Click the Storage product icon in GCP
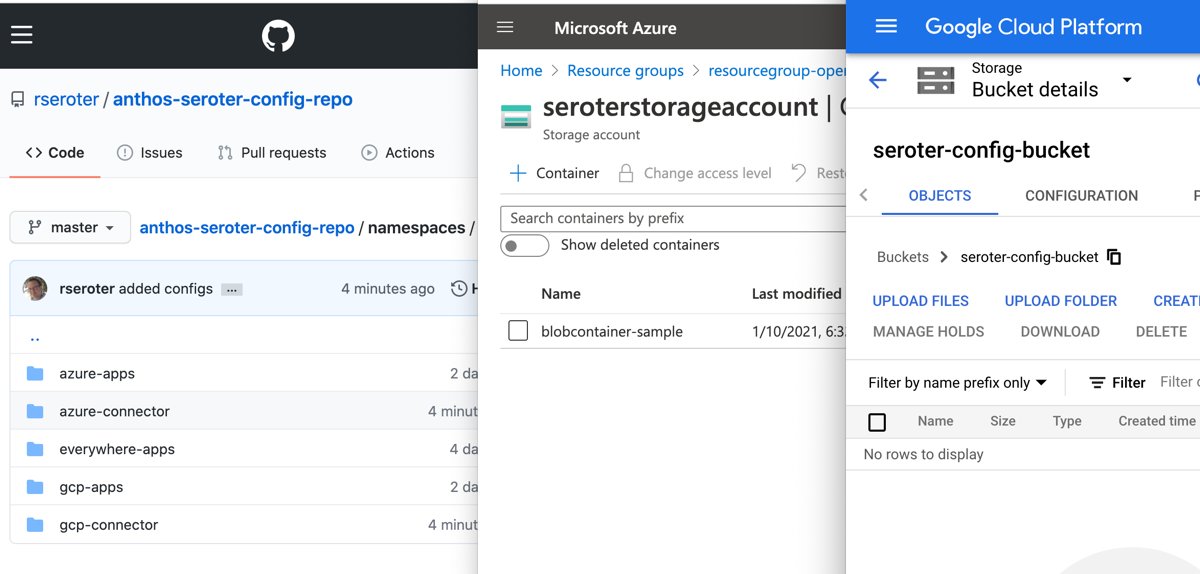1200x574 pixels. [x=936, y=81]
